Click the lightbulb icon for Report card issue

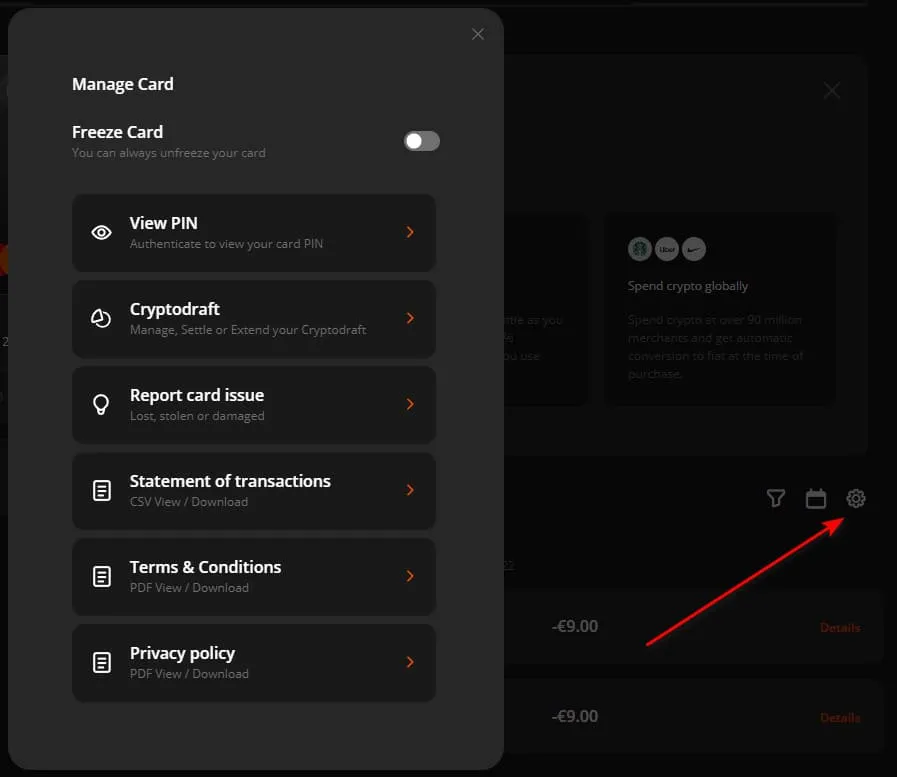pos(101,405)
